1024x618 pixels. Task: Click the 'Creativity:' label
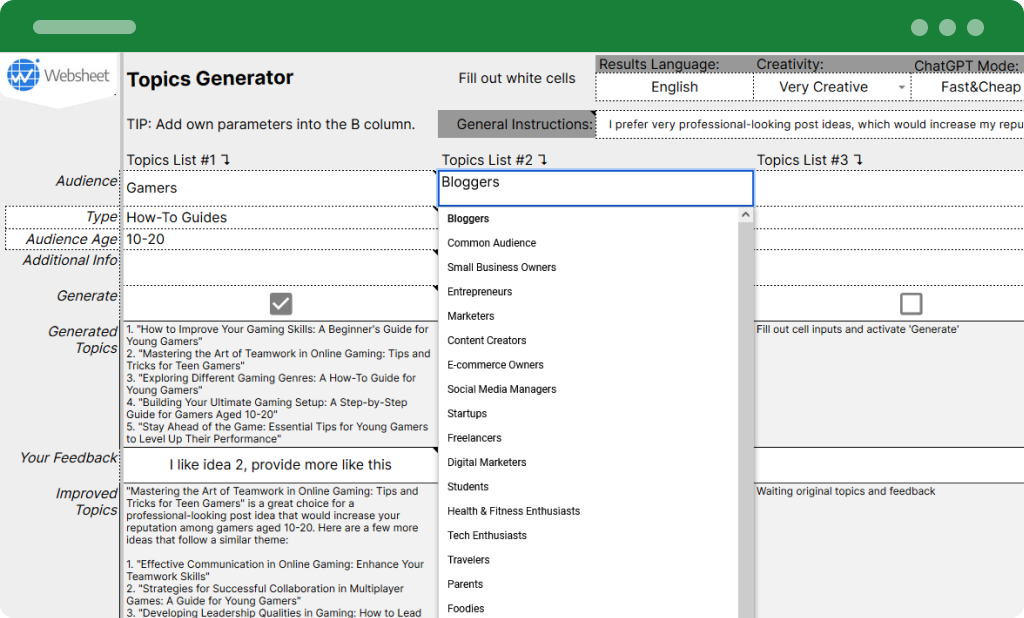790,65
